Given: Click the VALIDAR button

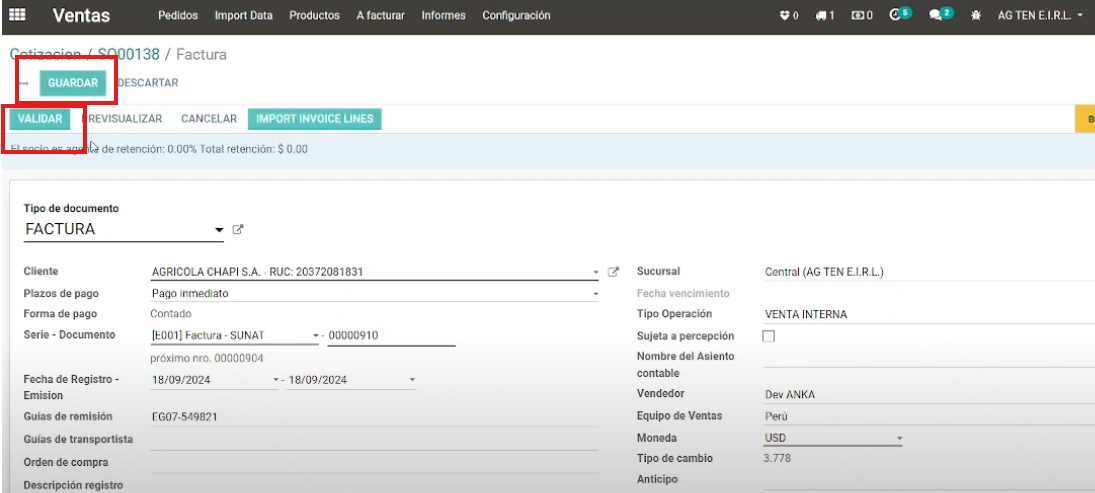Looking at the screenshot, I should [x=40, y=119].
